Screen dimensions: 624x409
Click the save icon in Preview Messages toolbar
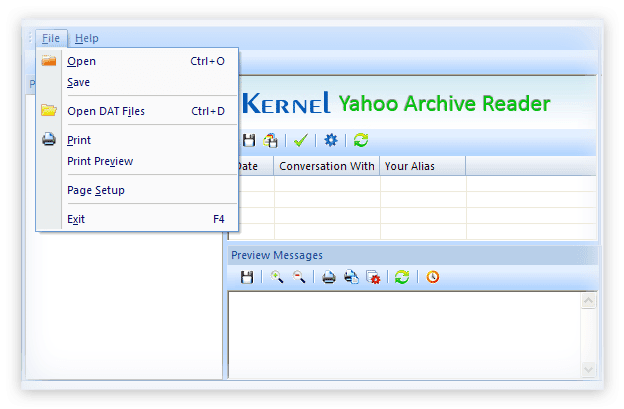(247, 277)
